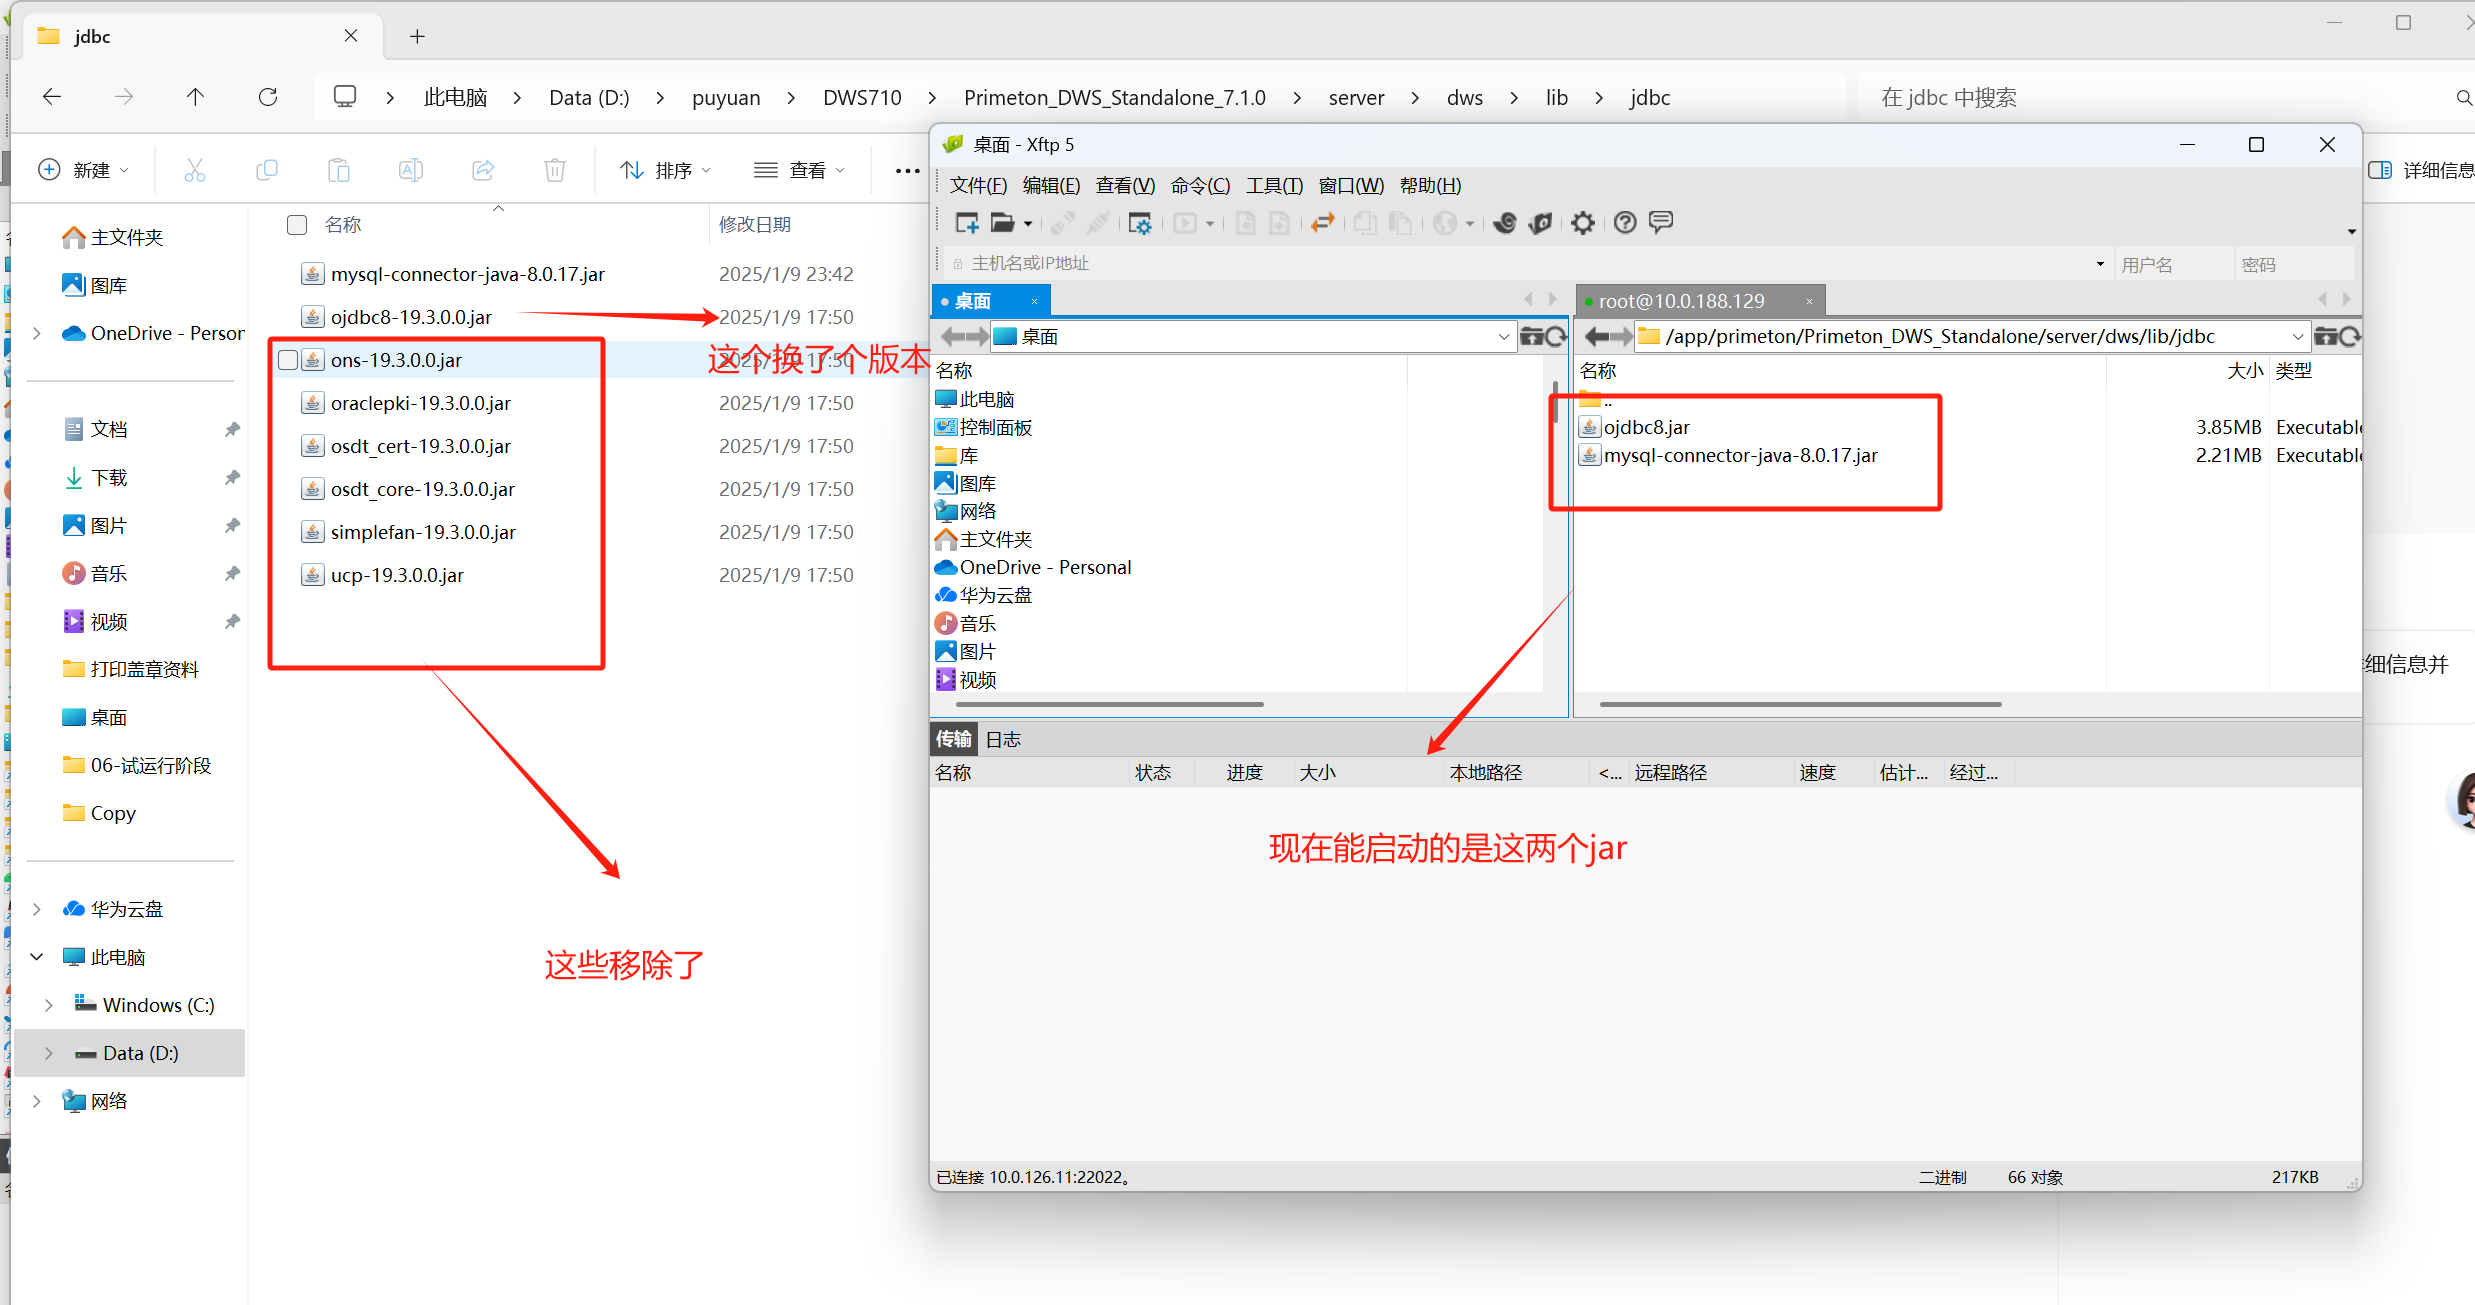Expand the Data (D:) tree node
Image resolution: width=2475 pixels, height=1305 pixels.
[48, 1053]
